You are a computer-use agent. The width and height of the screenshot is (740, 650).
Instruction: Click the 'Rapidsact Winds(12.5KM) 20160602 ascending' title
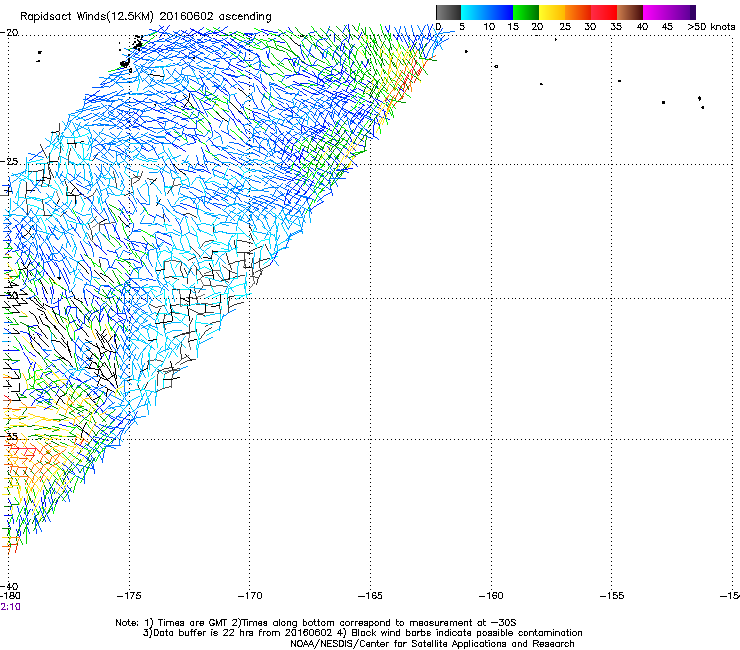(x=146, y=17)
